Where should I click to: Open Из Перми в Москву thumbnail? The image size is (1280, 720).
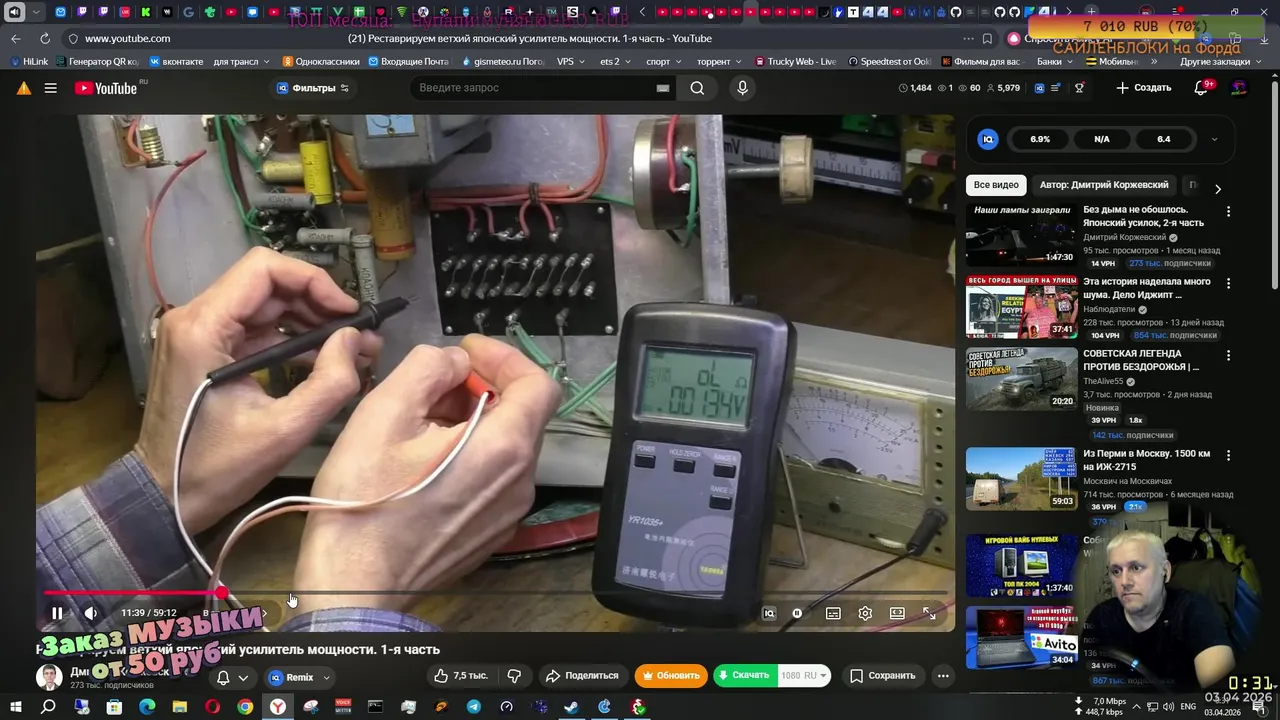pos(1021,478)
